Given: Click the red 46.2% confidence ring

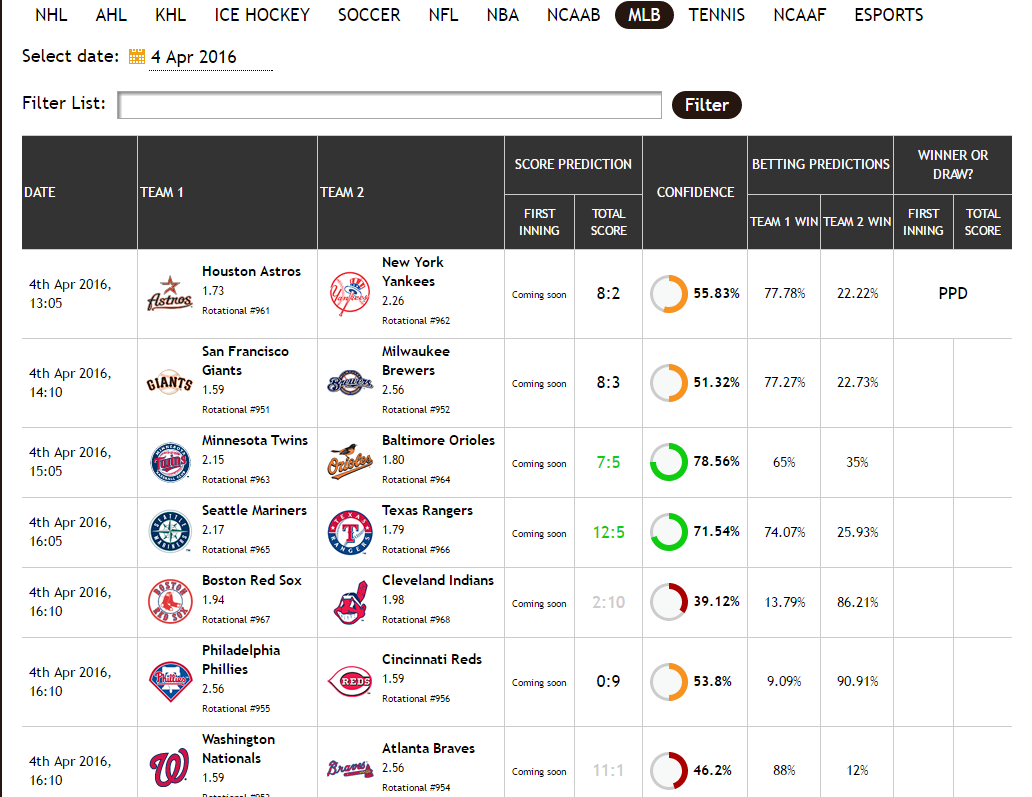Looking at the screenshot, I should coord(669,770).
